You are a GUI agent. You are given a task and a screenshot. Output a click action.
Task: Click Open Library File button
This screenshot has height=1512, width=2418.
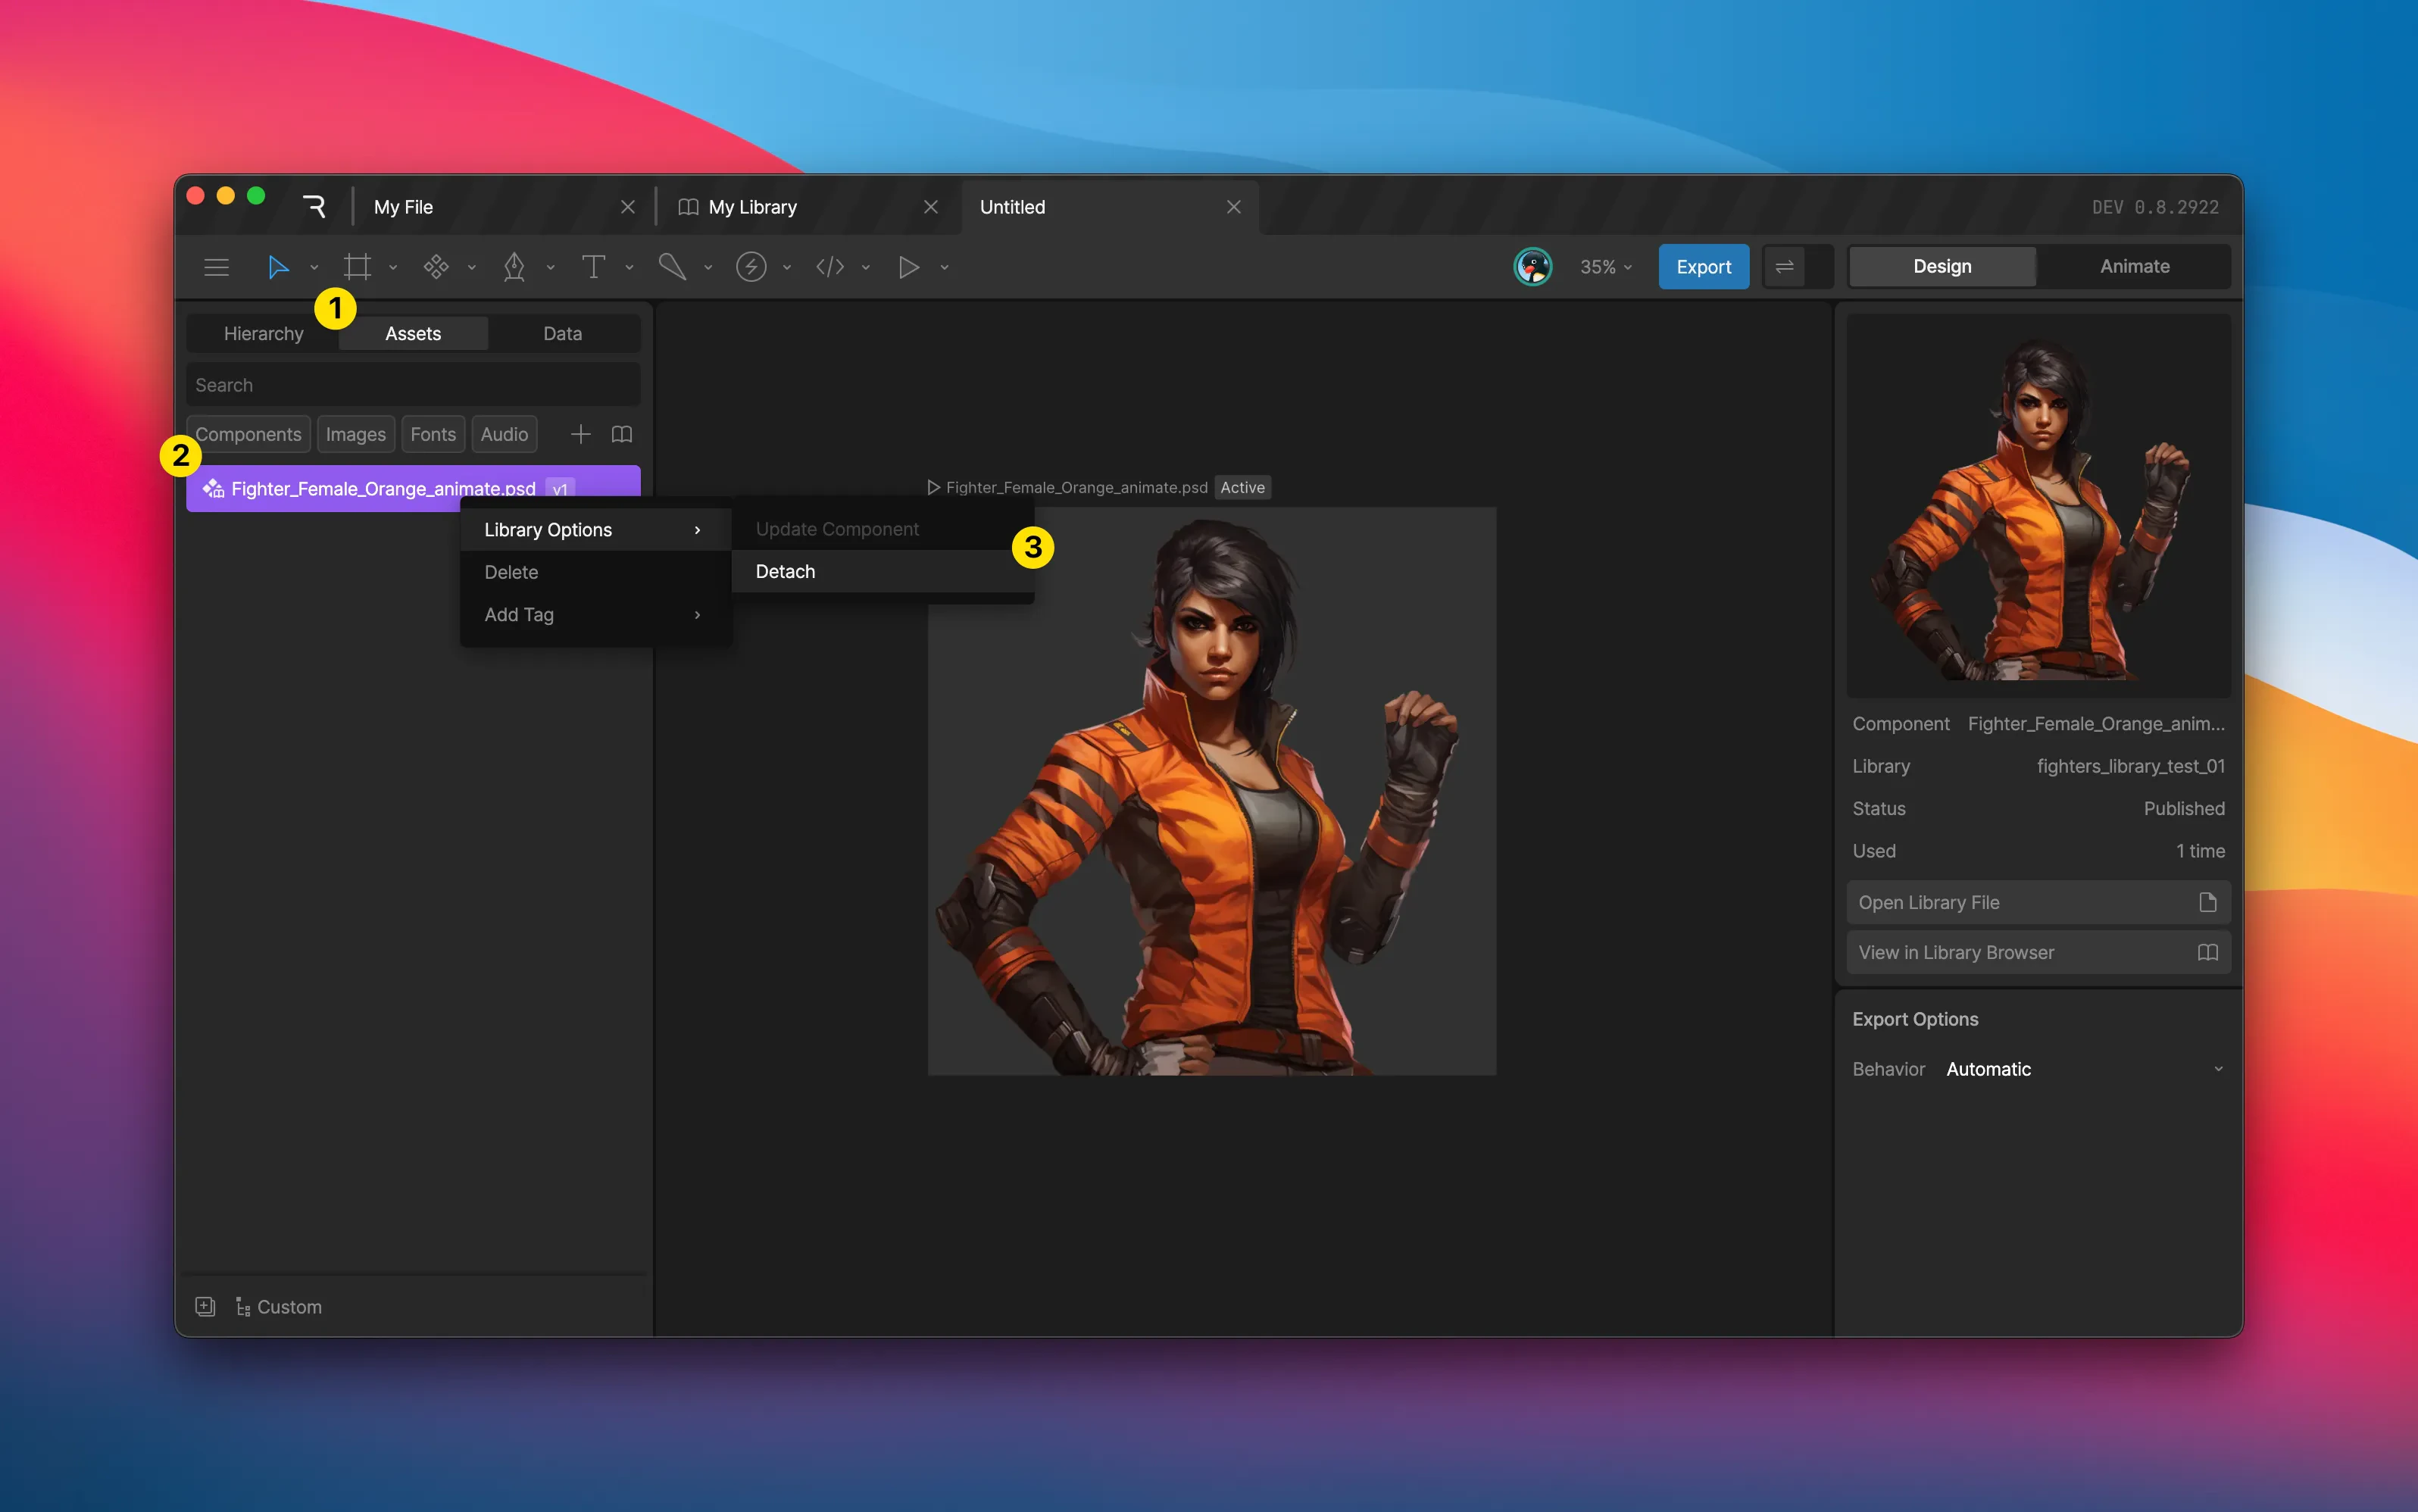click(2037, 902)
